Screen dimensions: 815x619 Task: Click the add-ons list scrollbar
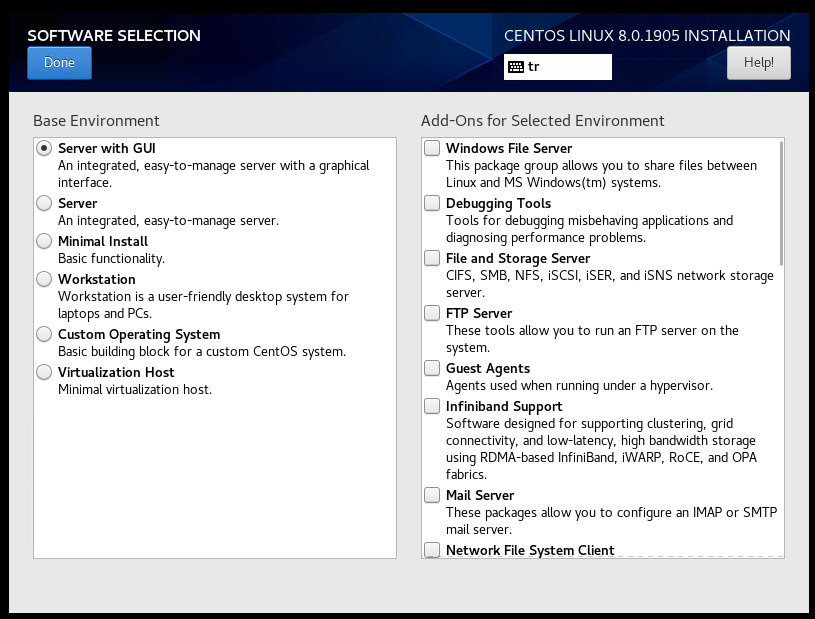(x=781, y=203)
